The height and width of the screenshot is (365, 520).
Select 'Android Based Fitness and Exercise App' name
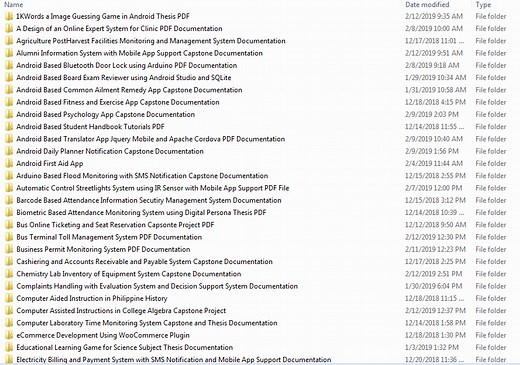tap(118, 102)
